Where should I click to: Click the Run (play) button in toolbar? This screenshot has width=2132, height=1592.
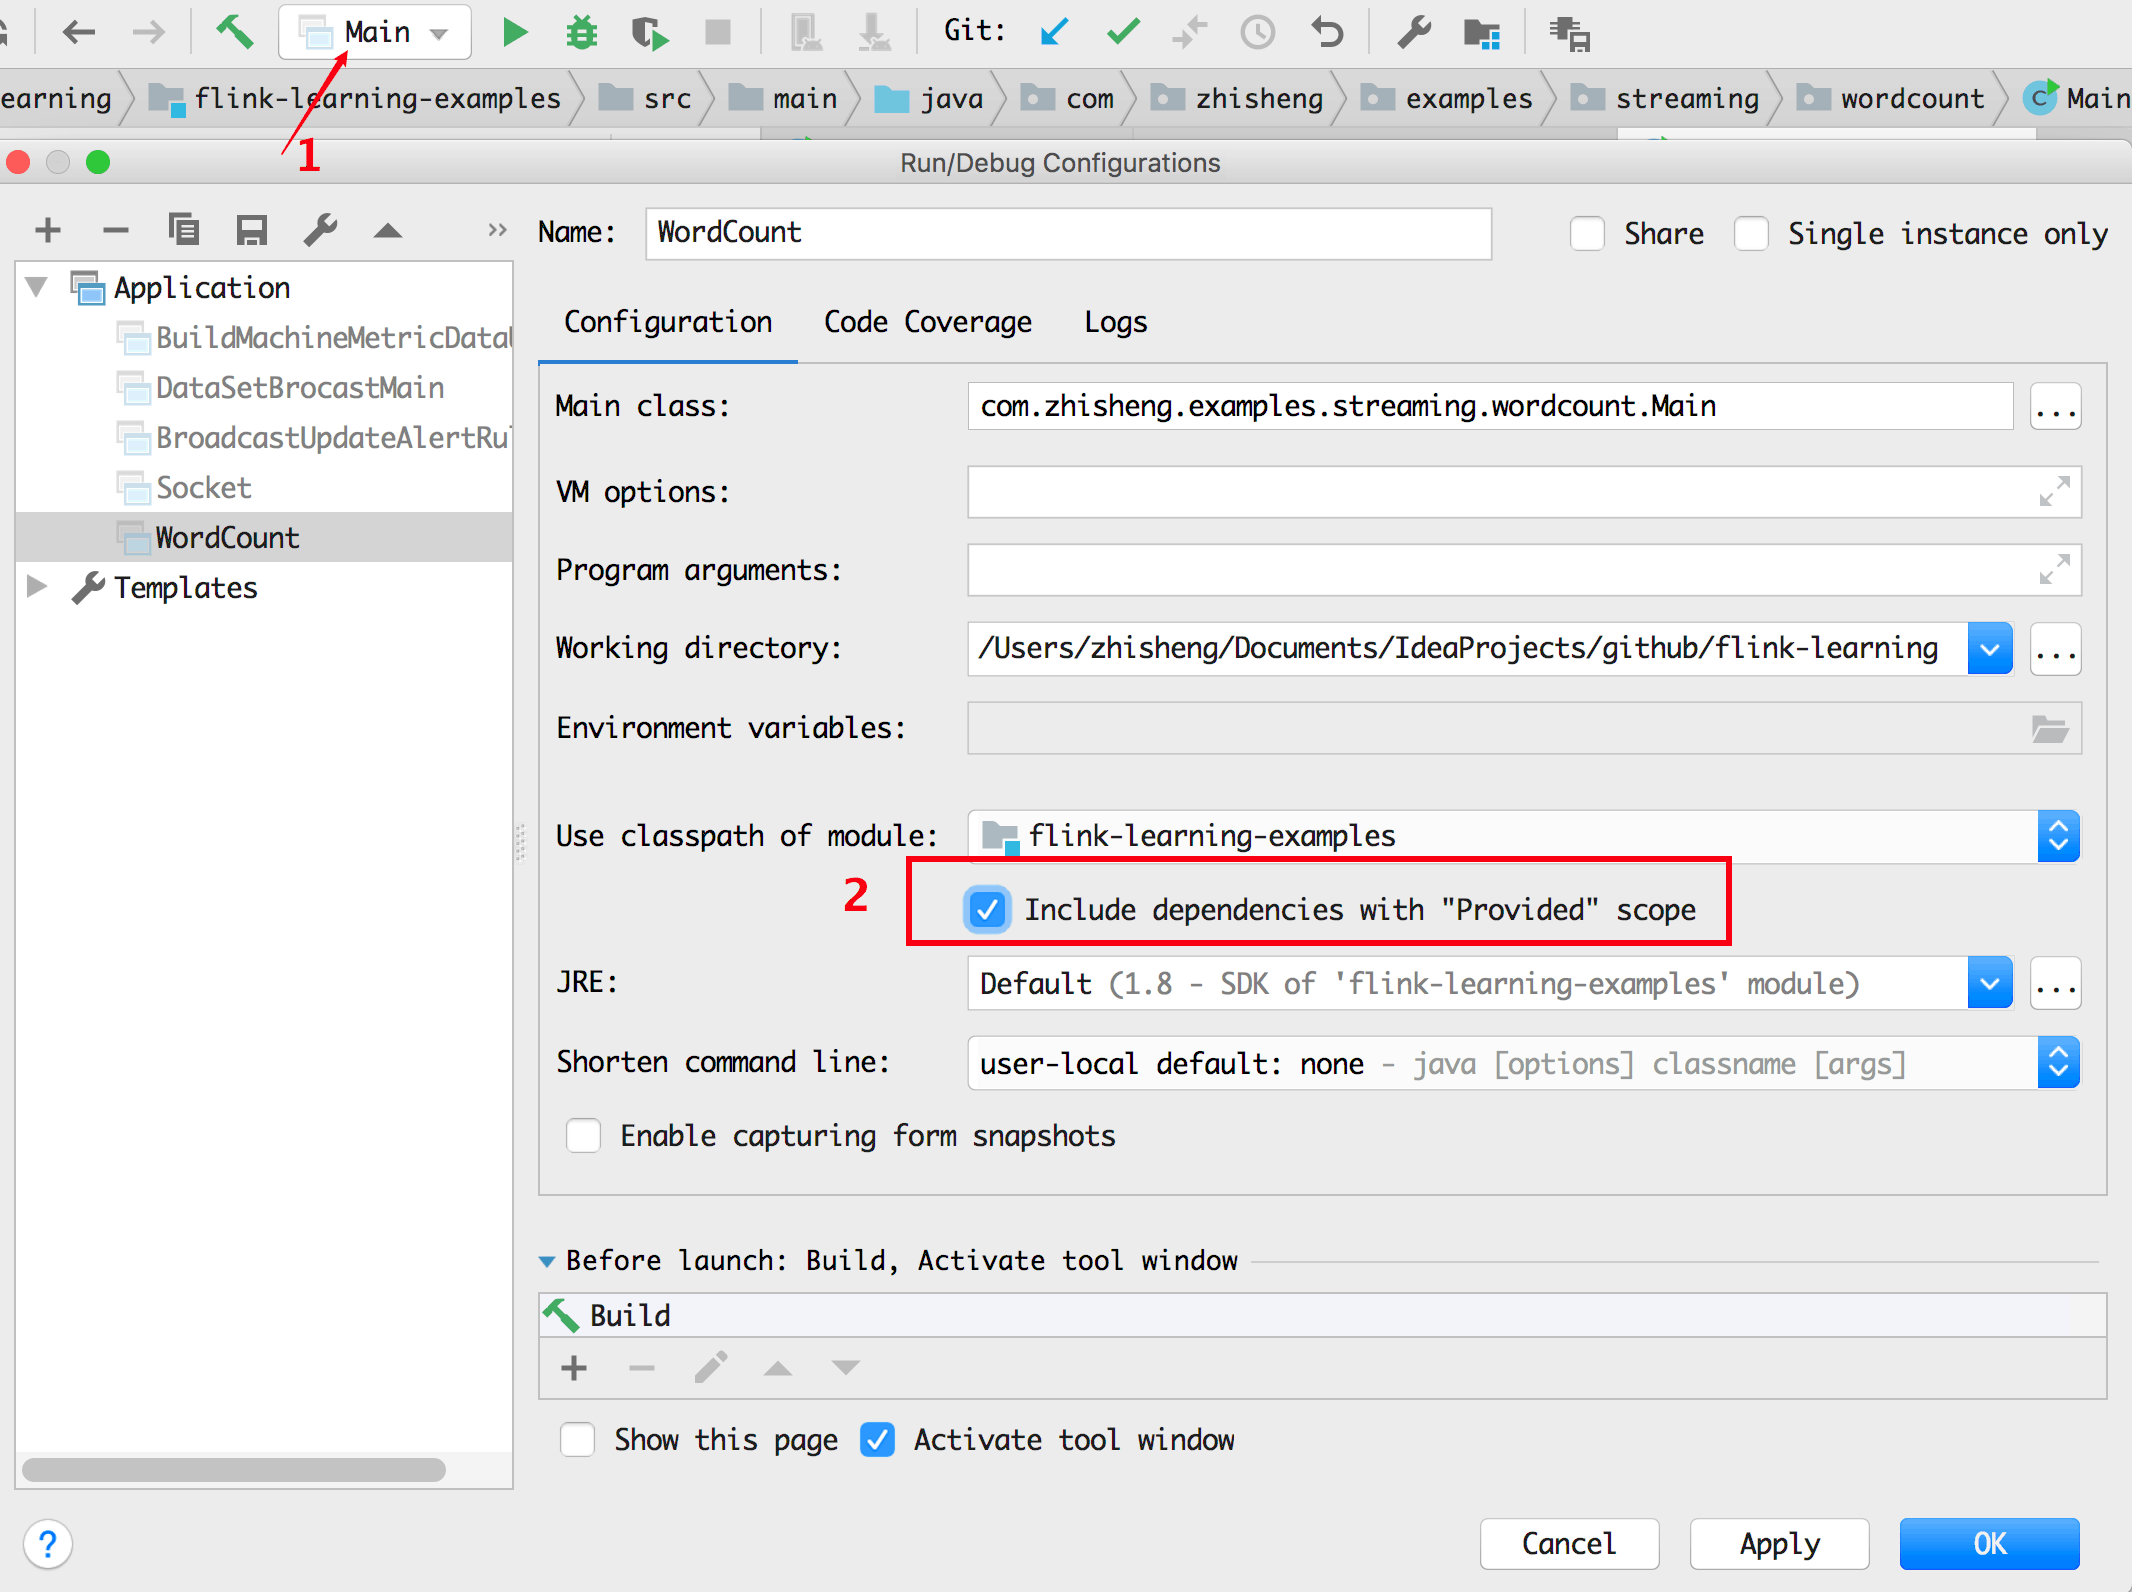(x=513, y=30)
